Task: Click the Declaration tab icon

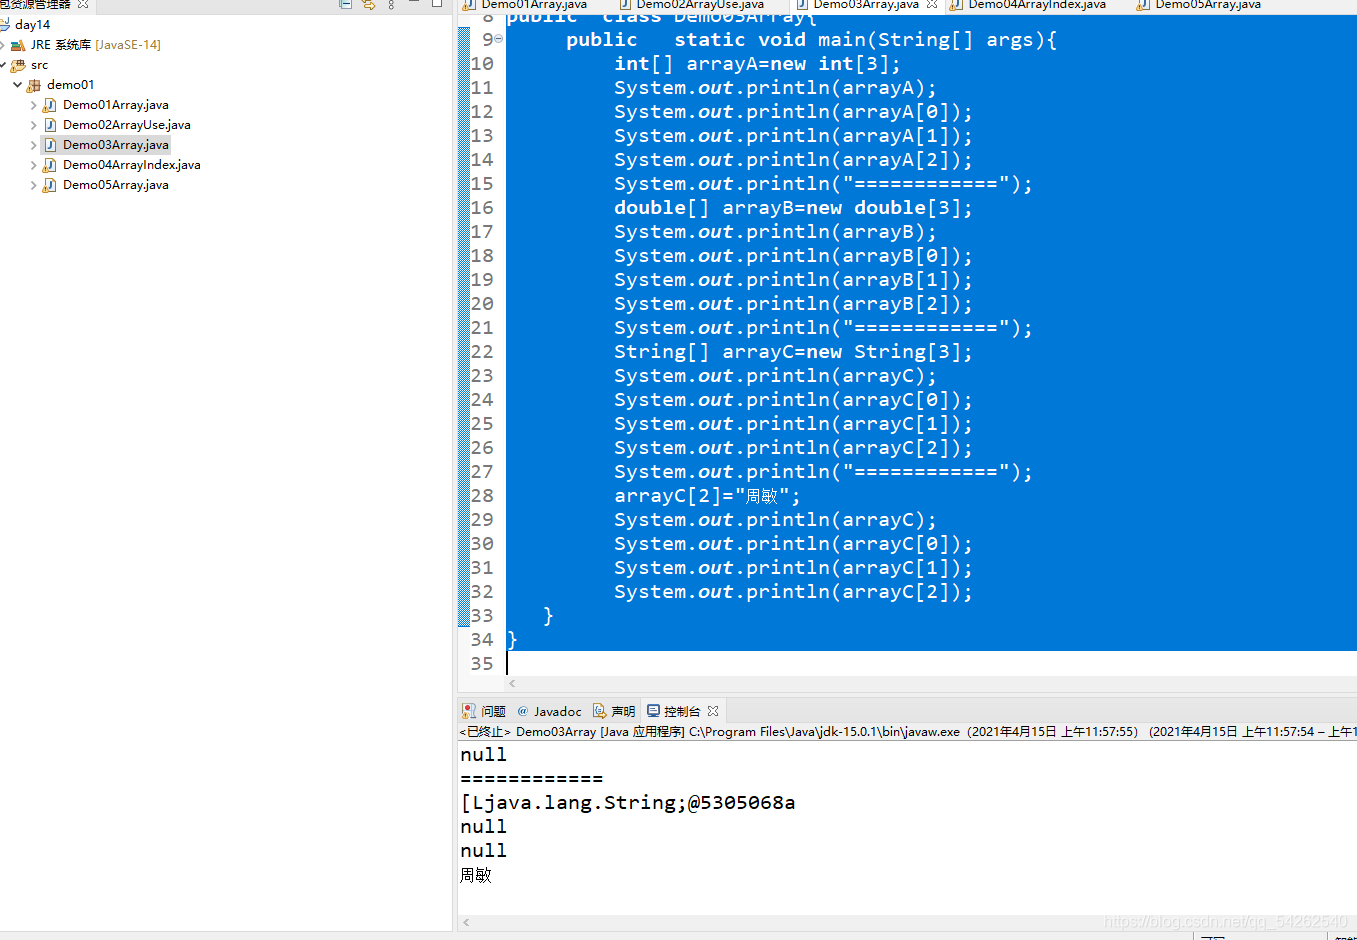Action: [x=600, y=711]
